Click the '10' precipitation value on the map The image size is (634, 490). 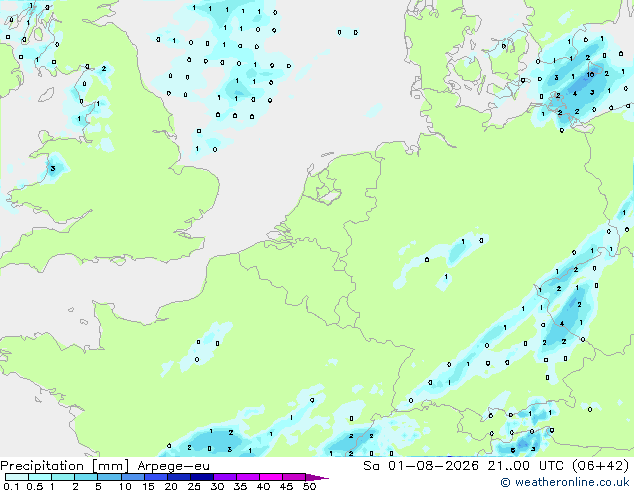click(591, 74)
